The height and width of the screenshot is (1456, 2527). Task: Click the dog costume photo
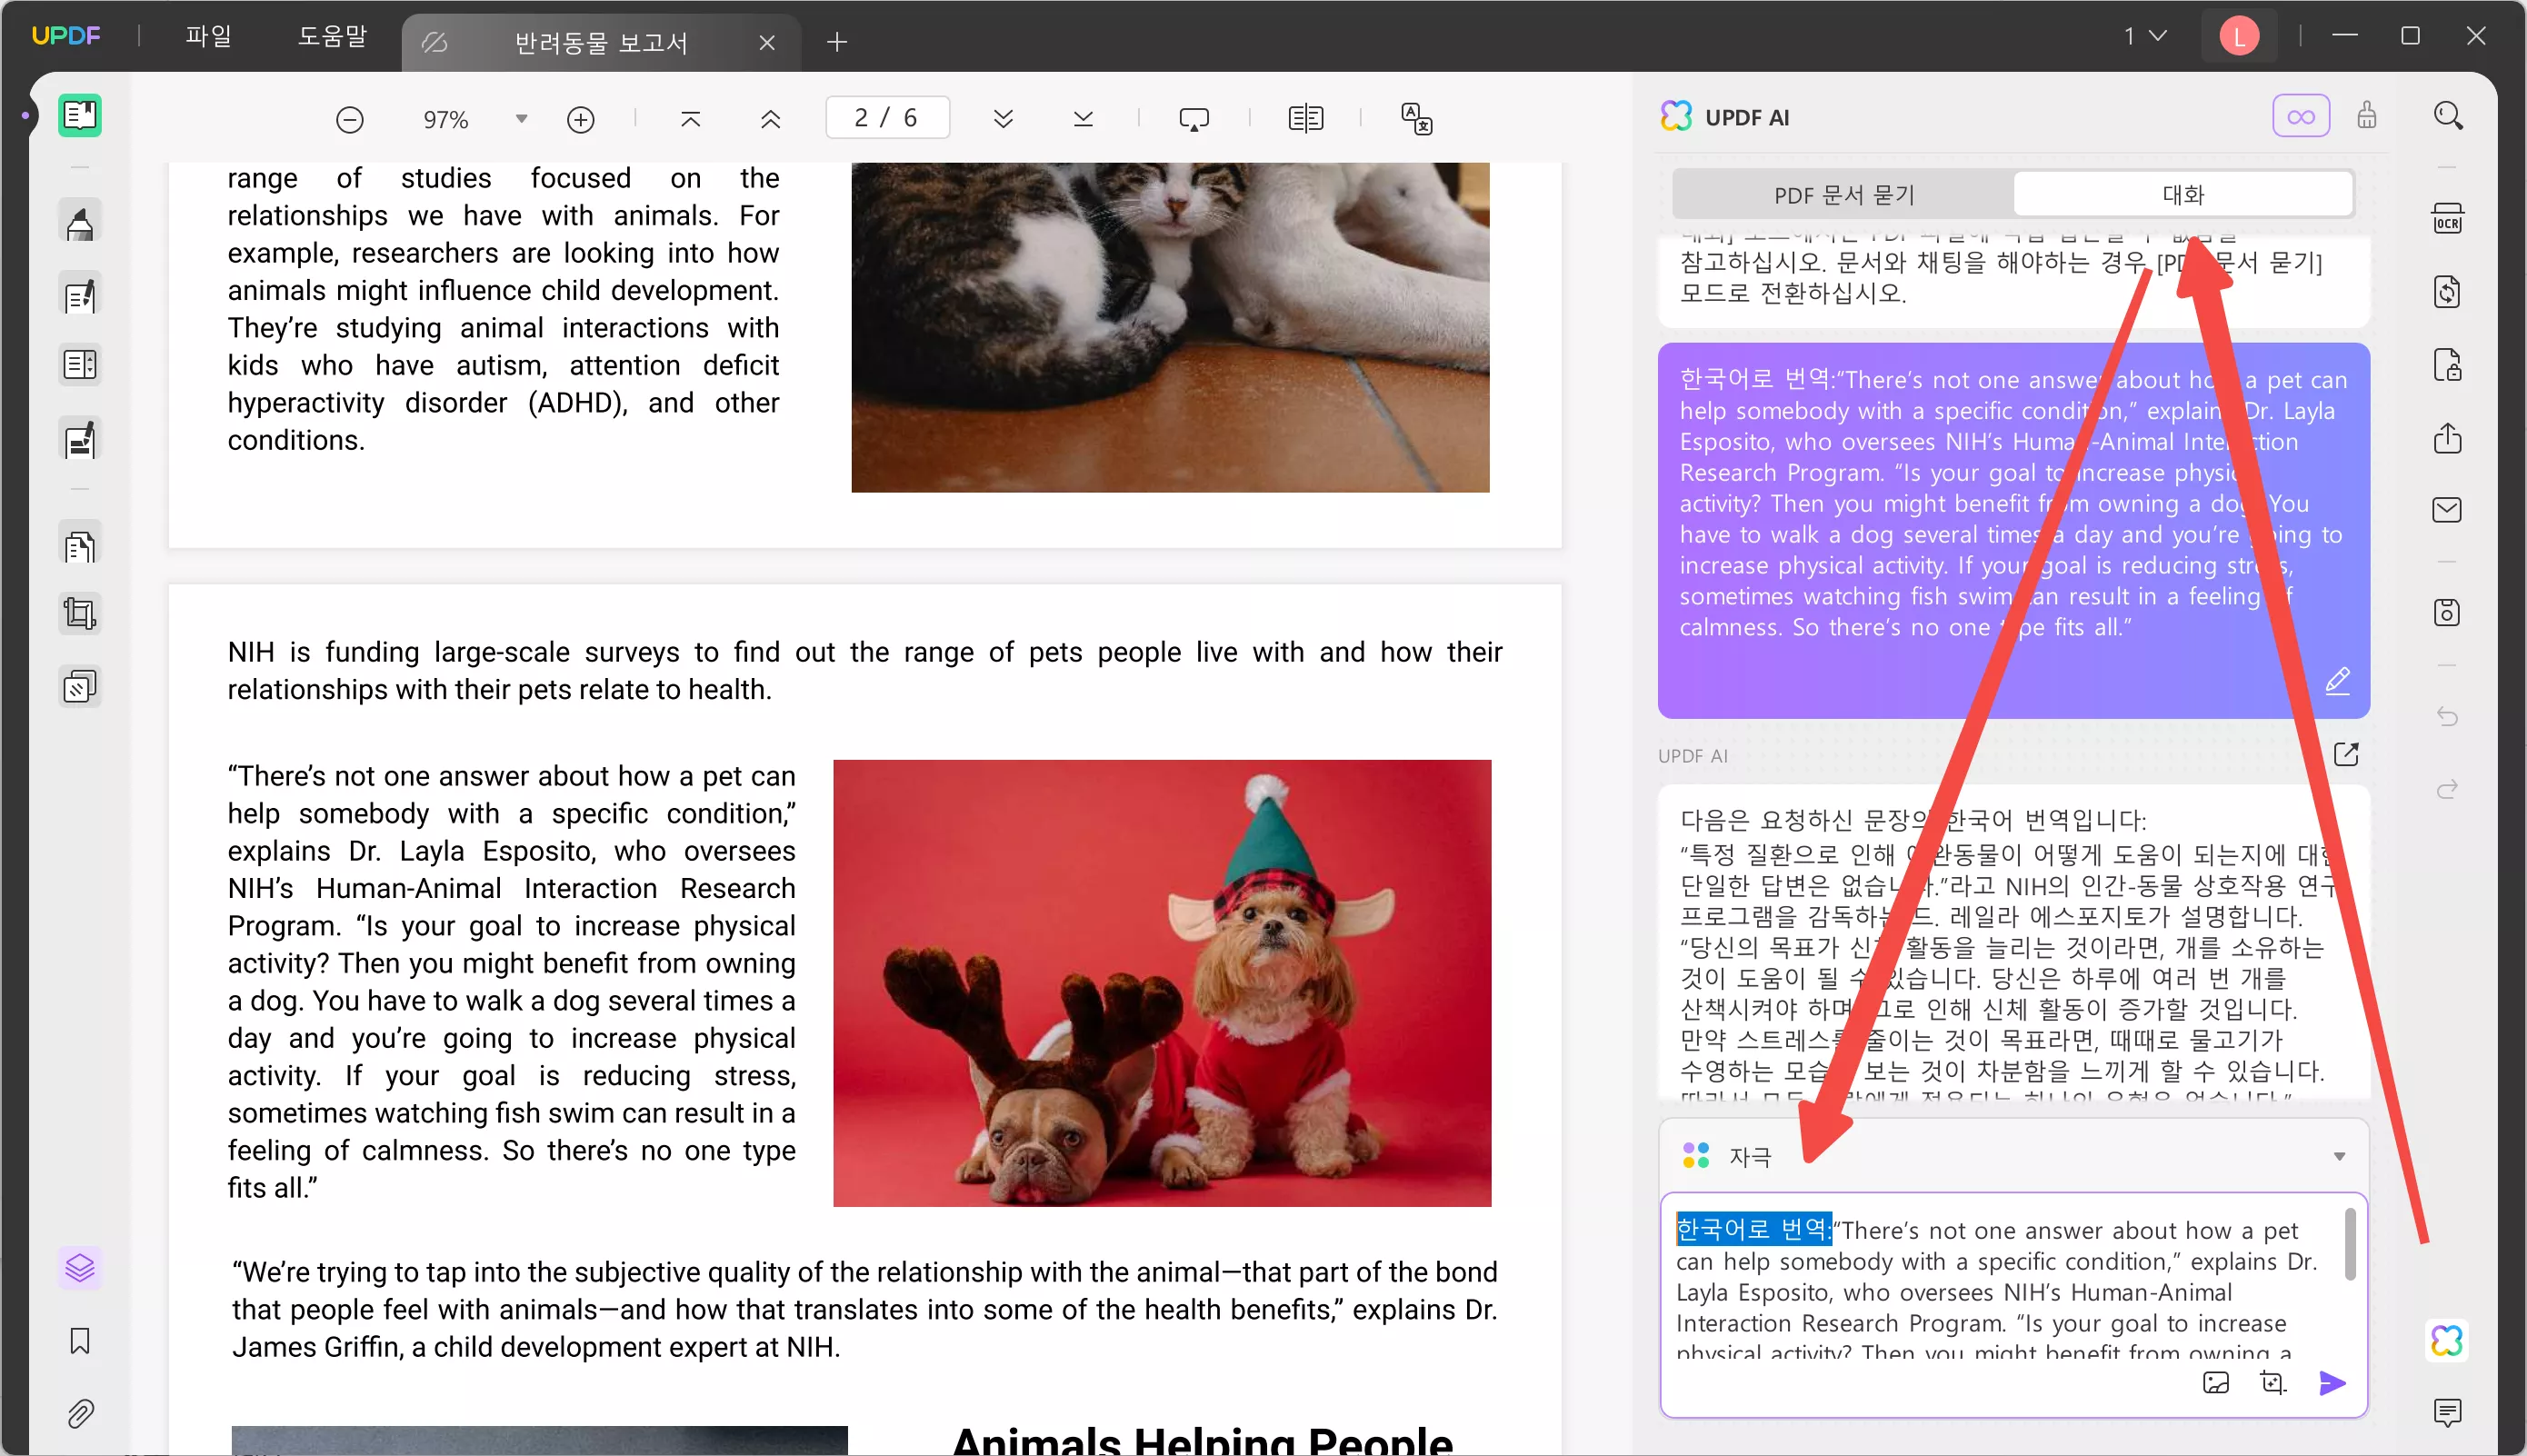[1162, 983]
